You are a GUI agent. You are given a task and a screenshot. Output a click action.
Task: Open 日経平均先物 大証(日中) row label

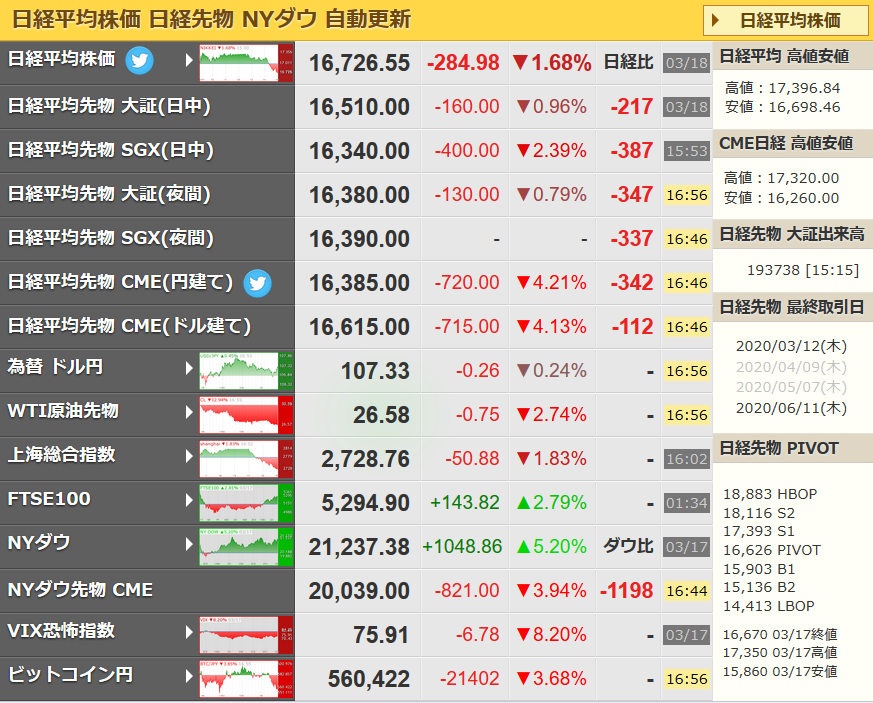(109, 106)
